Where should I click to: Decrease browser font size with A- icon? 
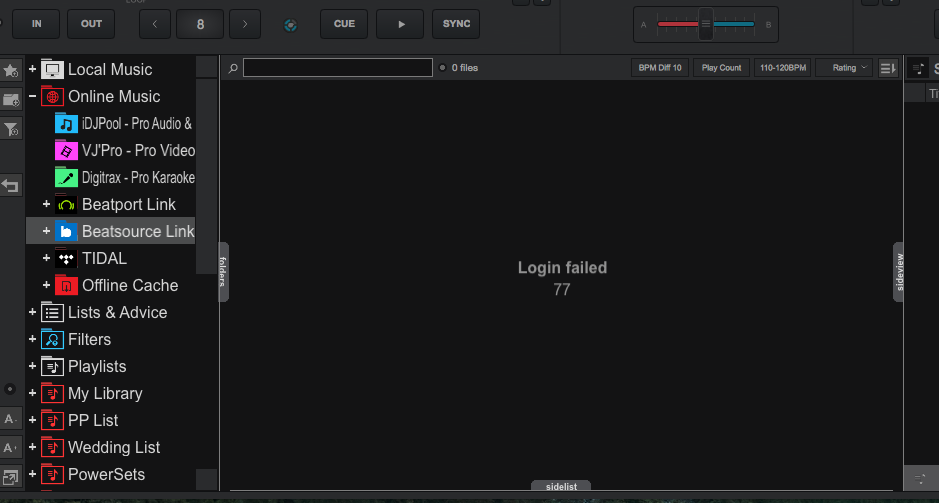(x=11, y=419)
